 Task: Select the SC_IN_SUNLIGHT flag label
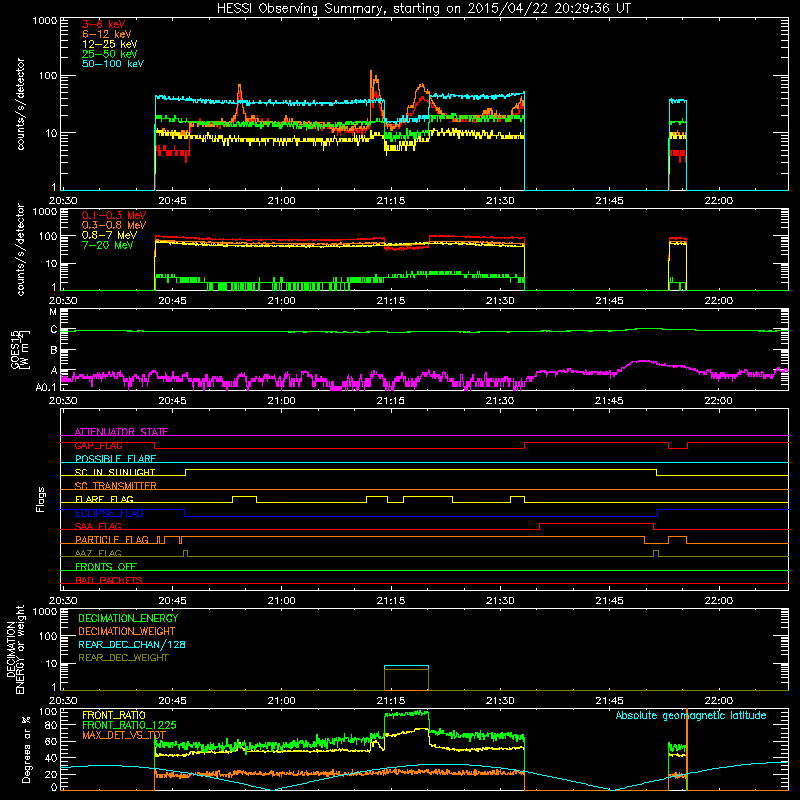115,472
